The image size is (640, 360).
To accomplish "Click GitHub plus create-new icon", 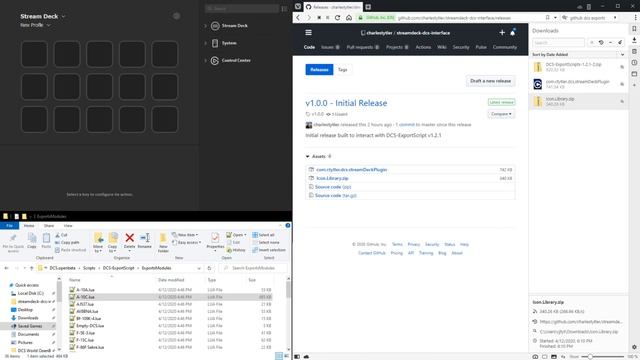I will point(502,33).
